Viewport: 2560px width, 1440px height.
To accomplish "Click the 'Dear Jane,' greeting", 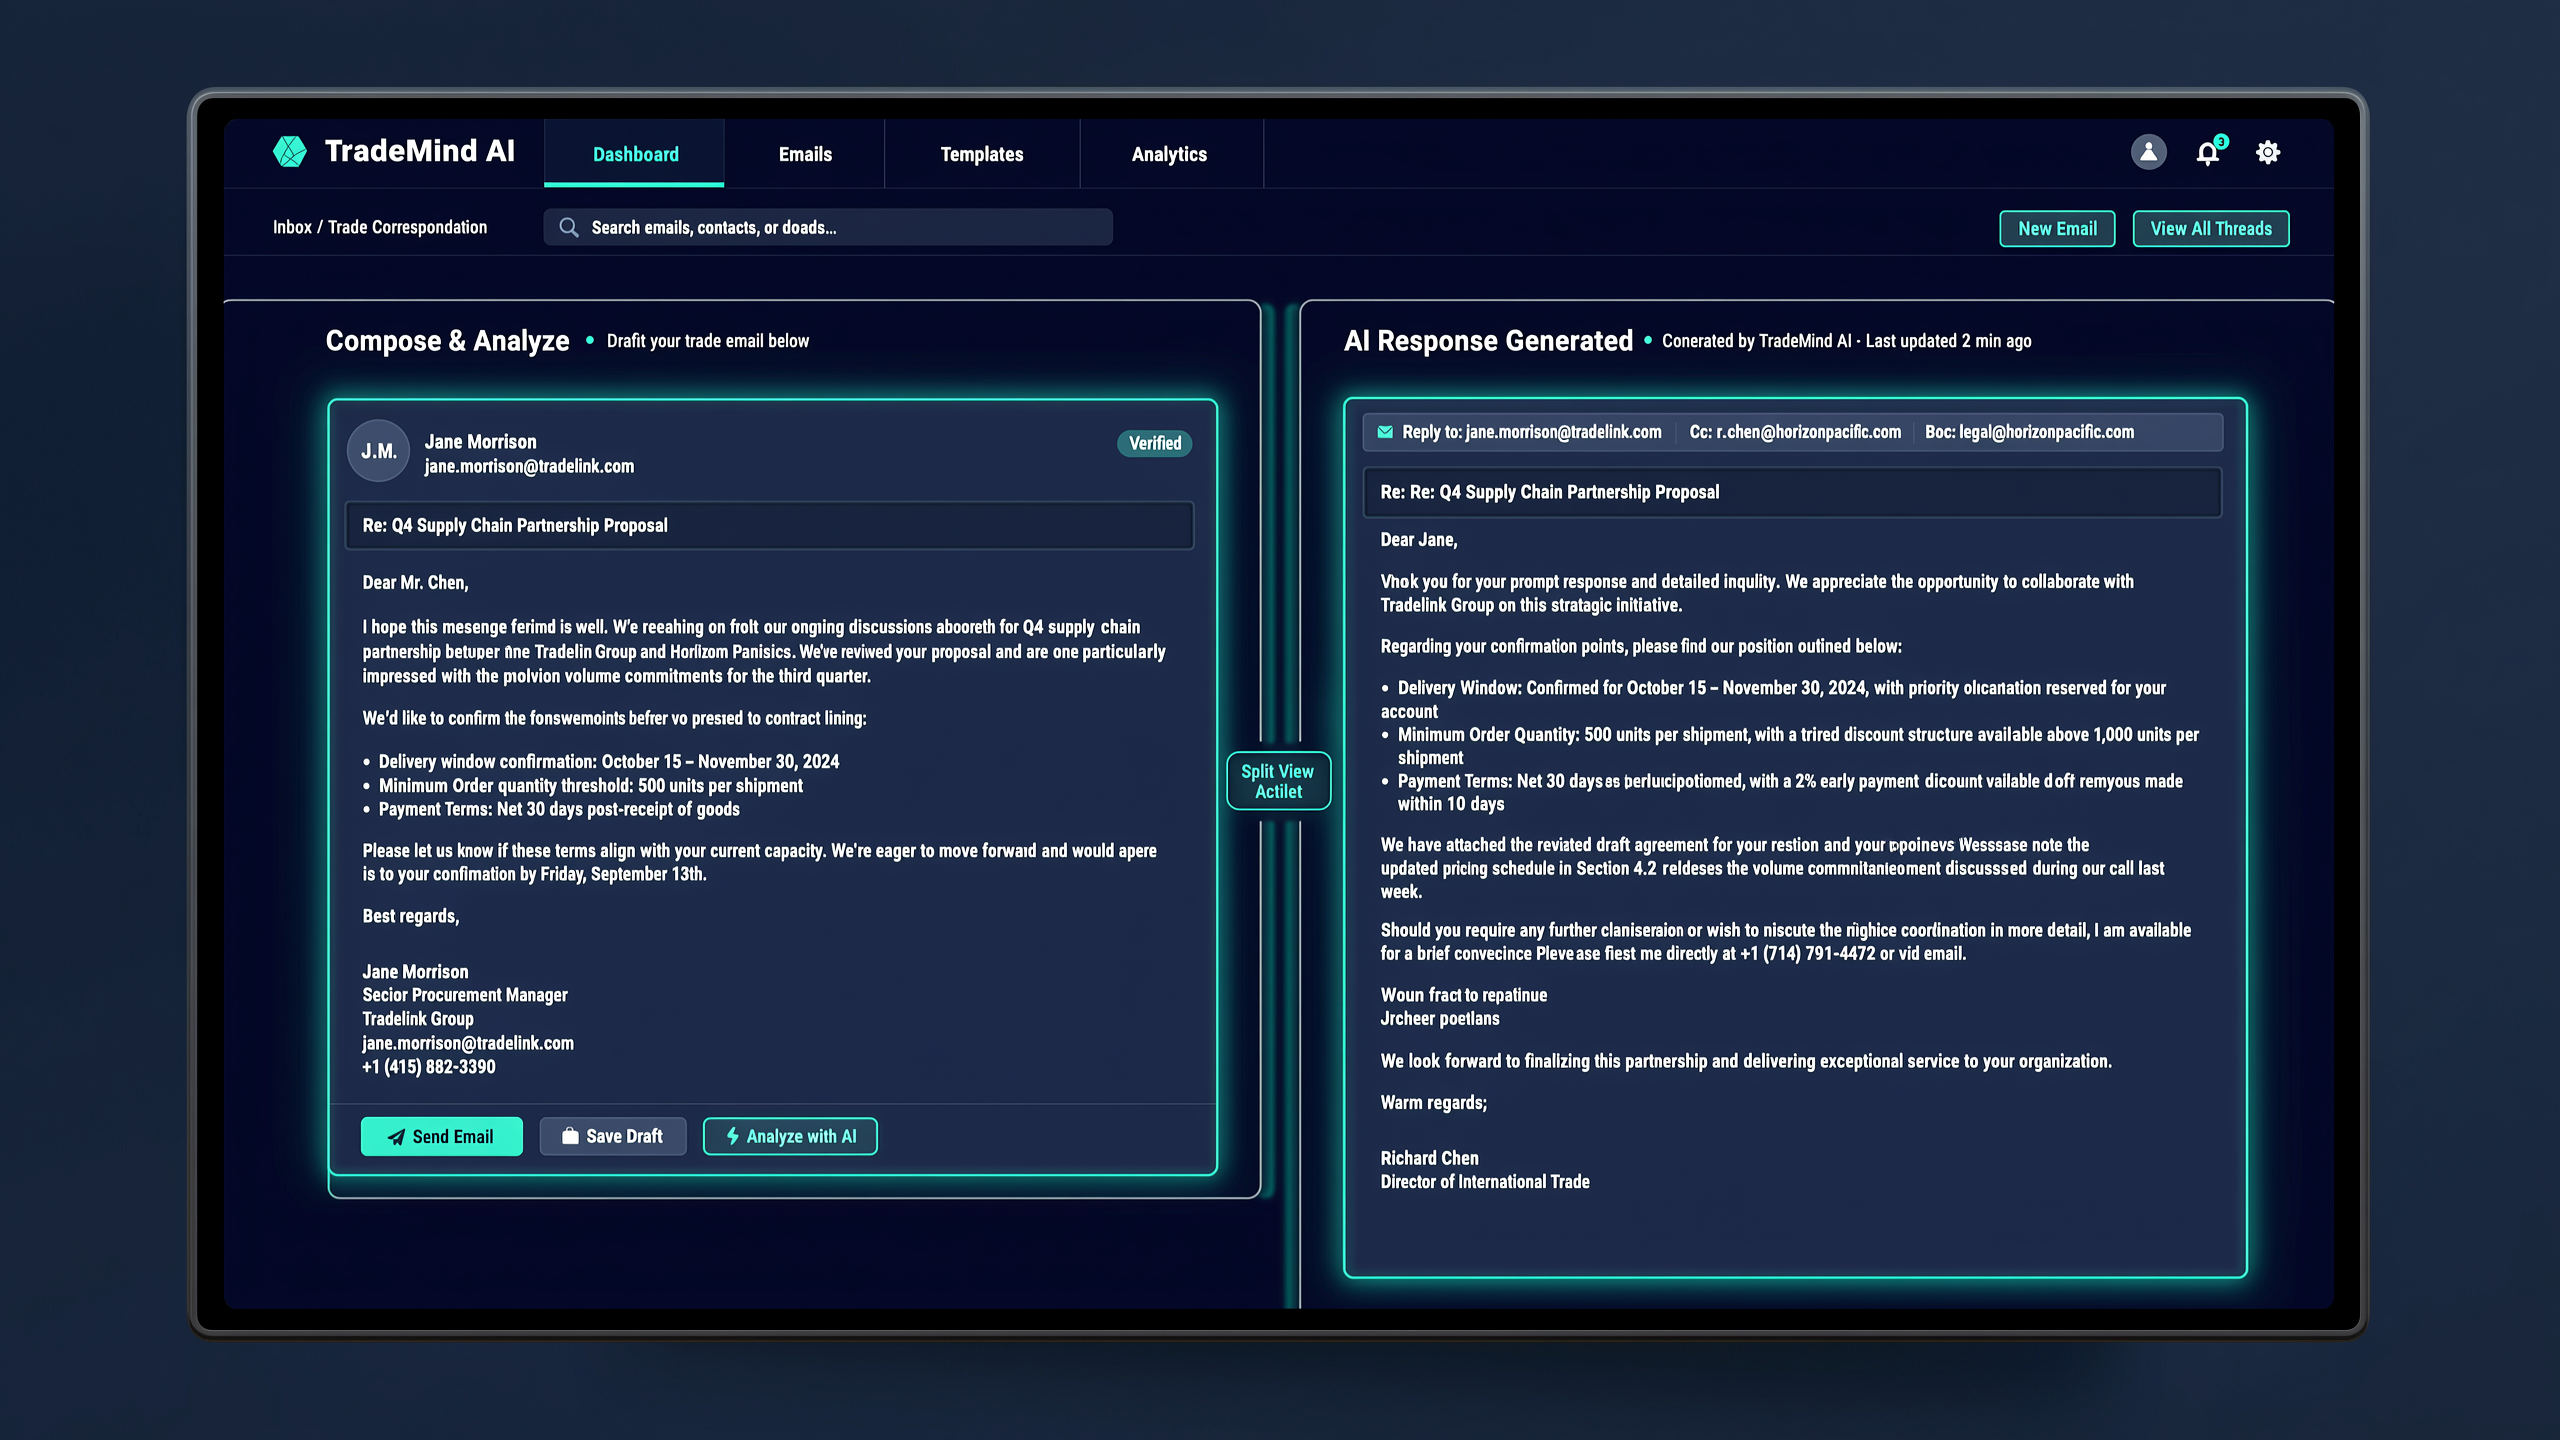I will coord(1418,539).
